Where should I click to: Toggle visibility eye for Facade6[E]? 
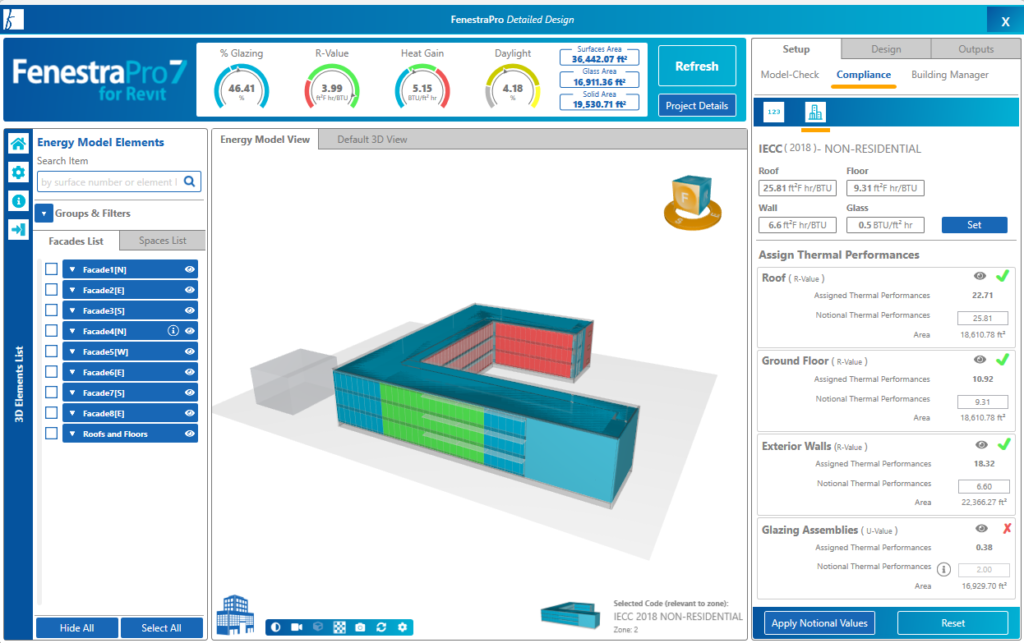click(x=189, y=372)
